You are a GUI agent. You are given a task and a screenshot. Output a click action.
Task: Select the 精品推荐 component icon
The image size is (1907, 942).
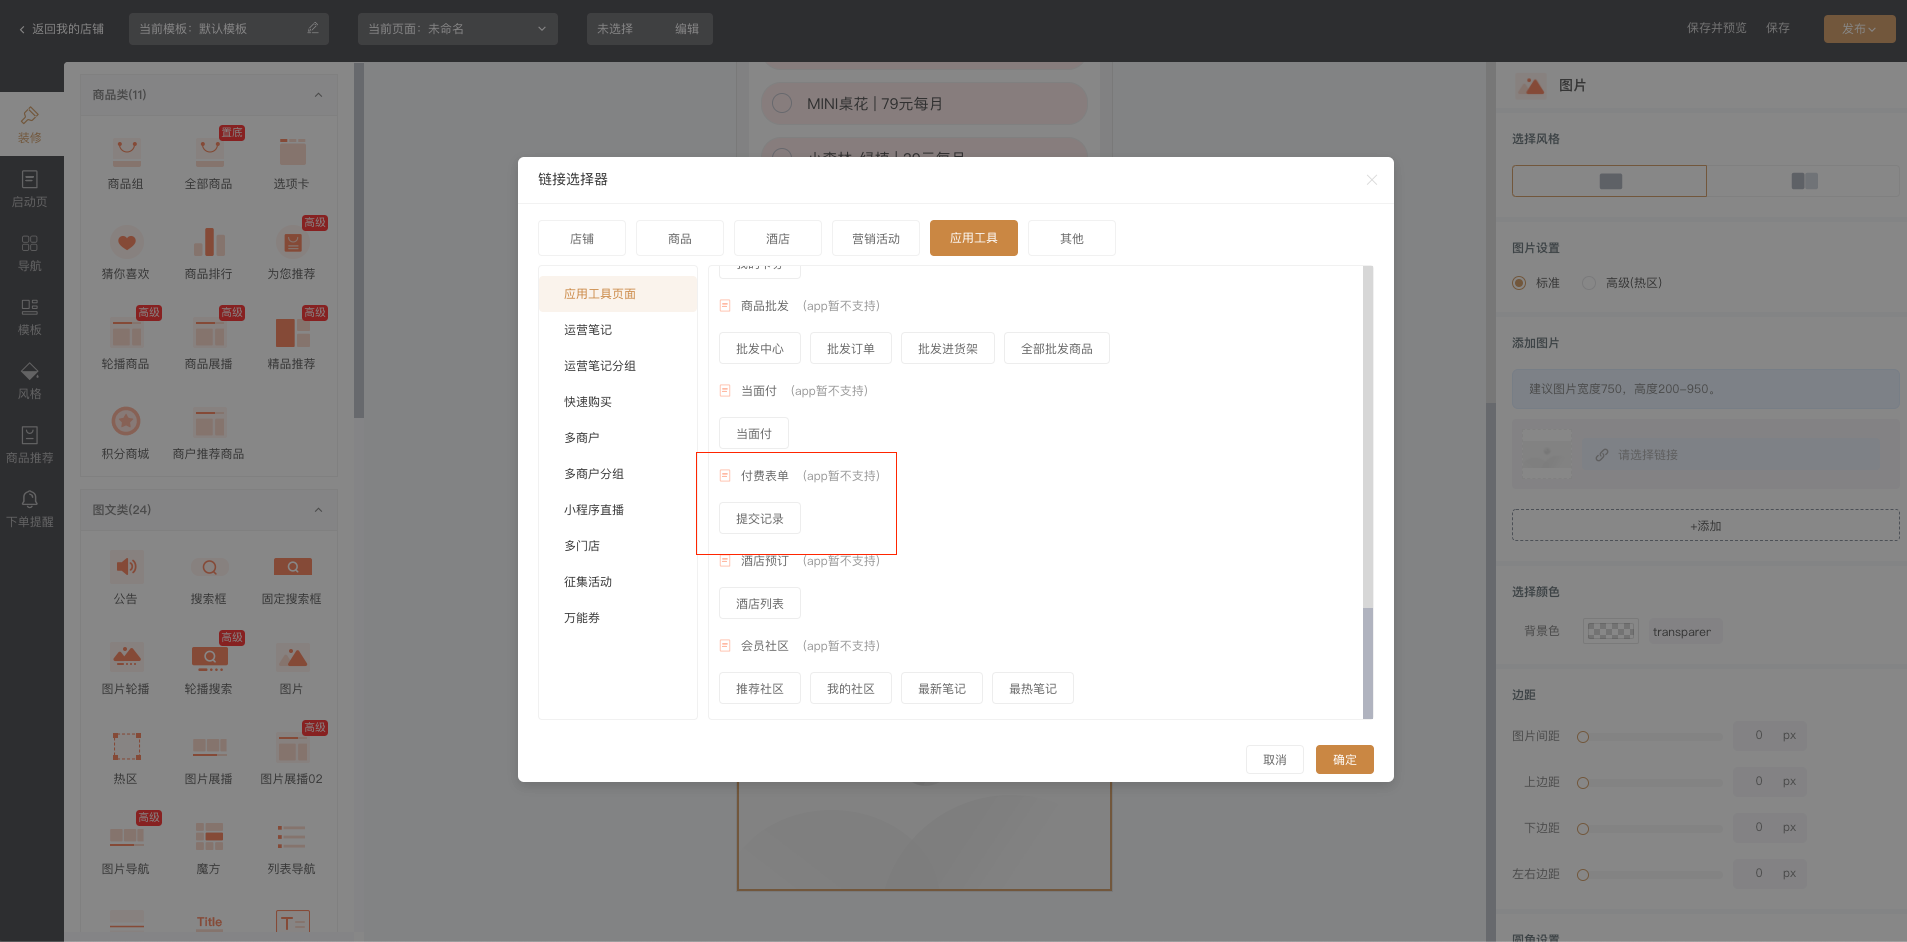[x=292, y=331]
